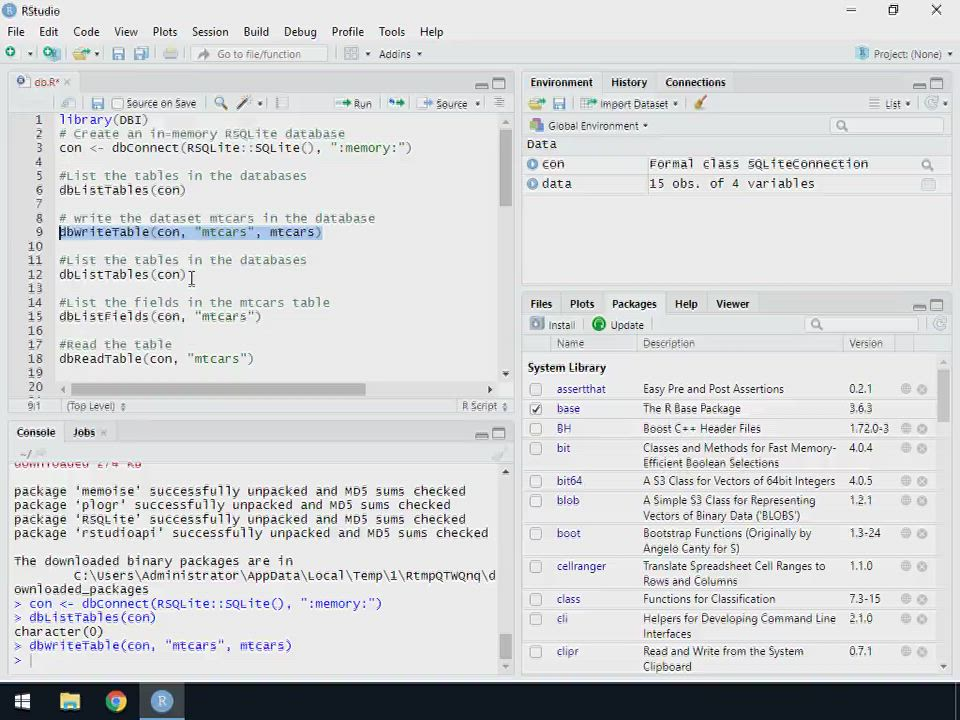
Task: Click the Chrome icon in the taskbar
Action: point(116,701)
